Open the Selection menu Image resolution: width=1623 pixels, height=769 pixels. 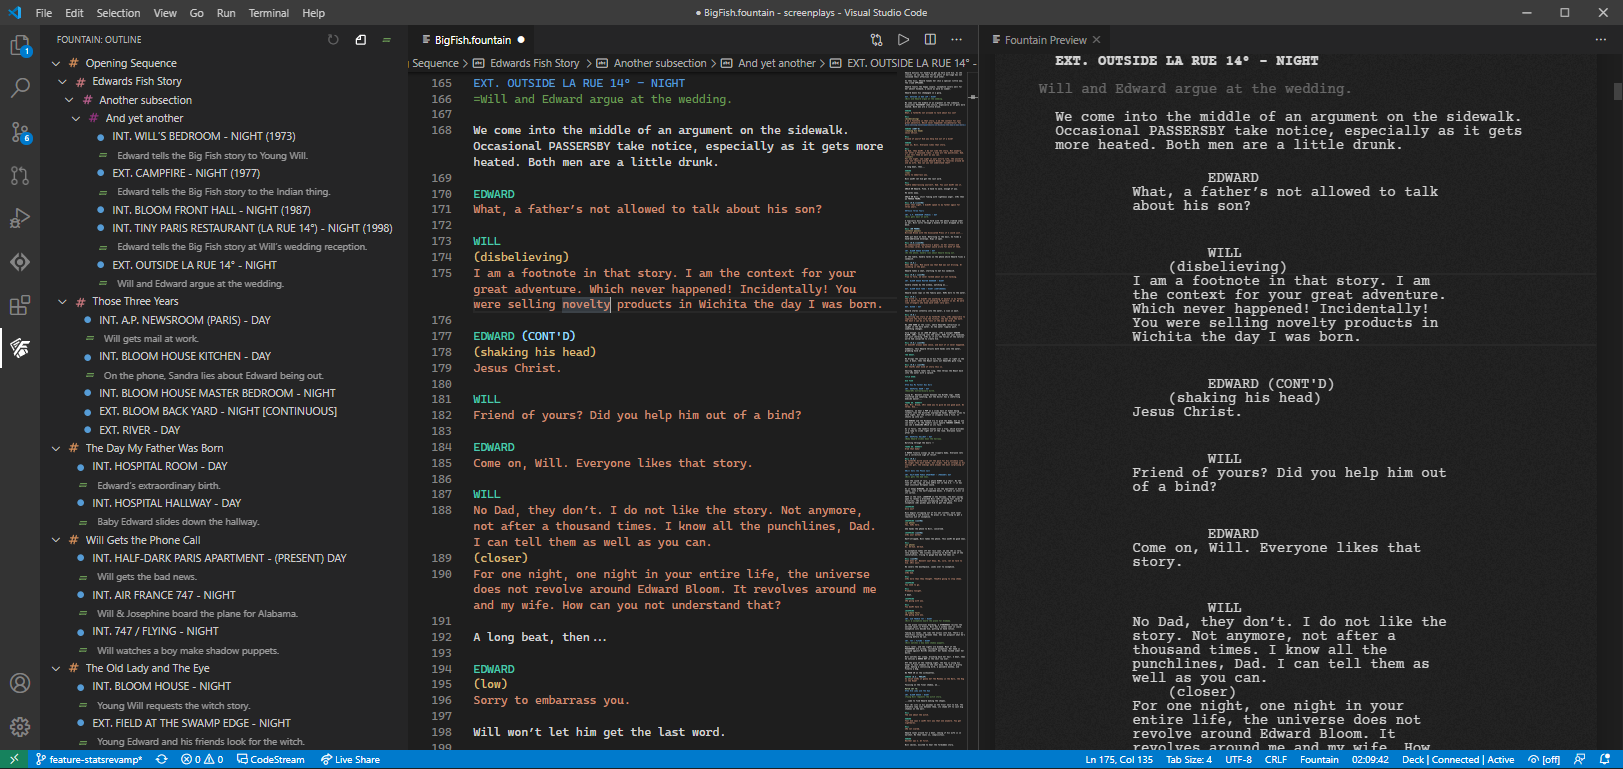(118, 13)
